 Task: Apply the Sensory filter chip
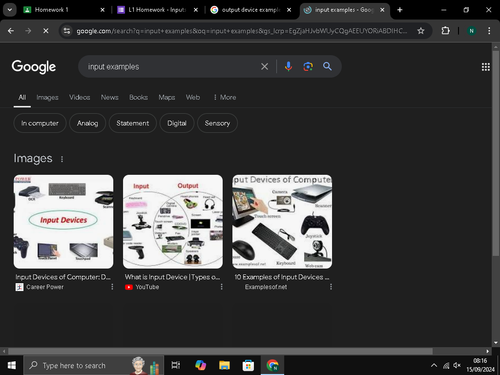(217, 123)
